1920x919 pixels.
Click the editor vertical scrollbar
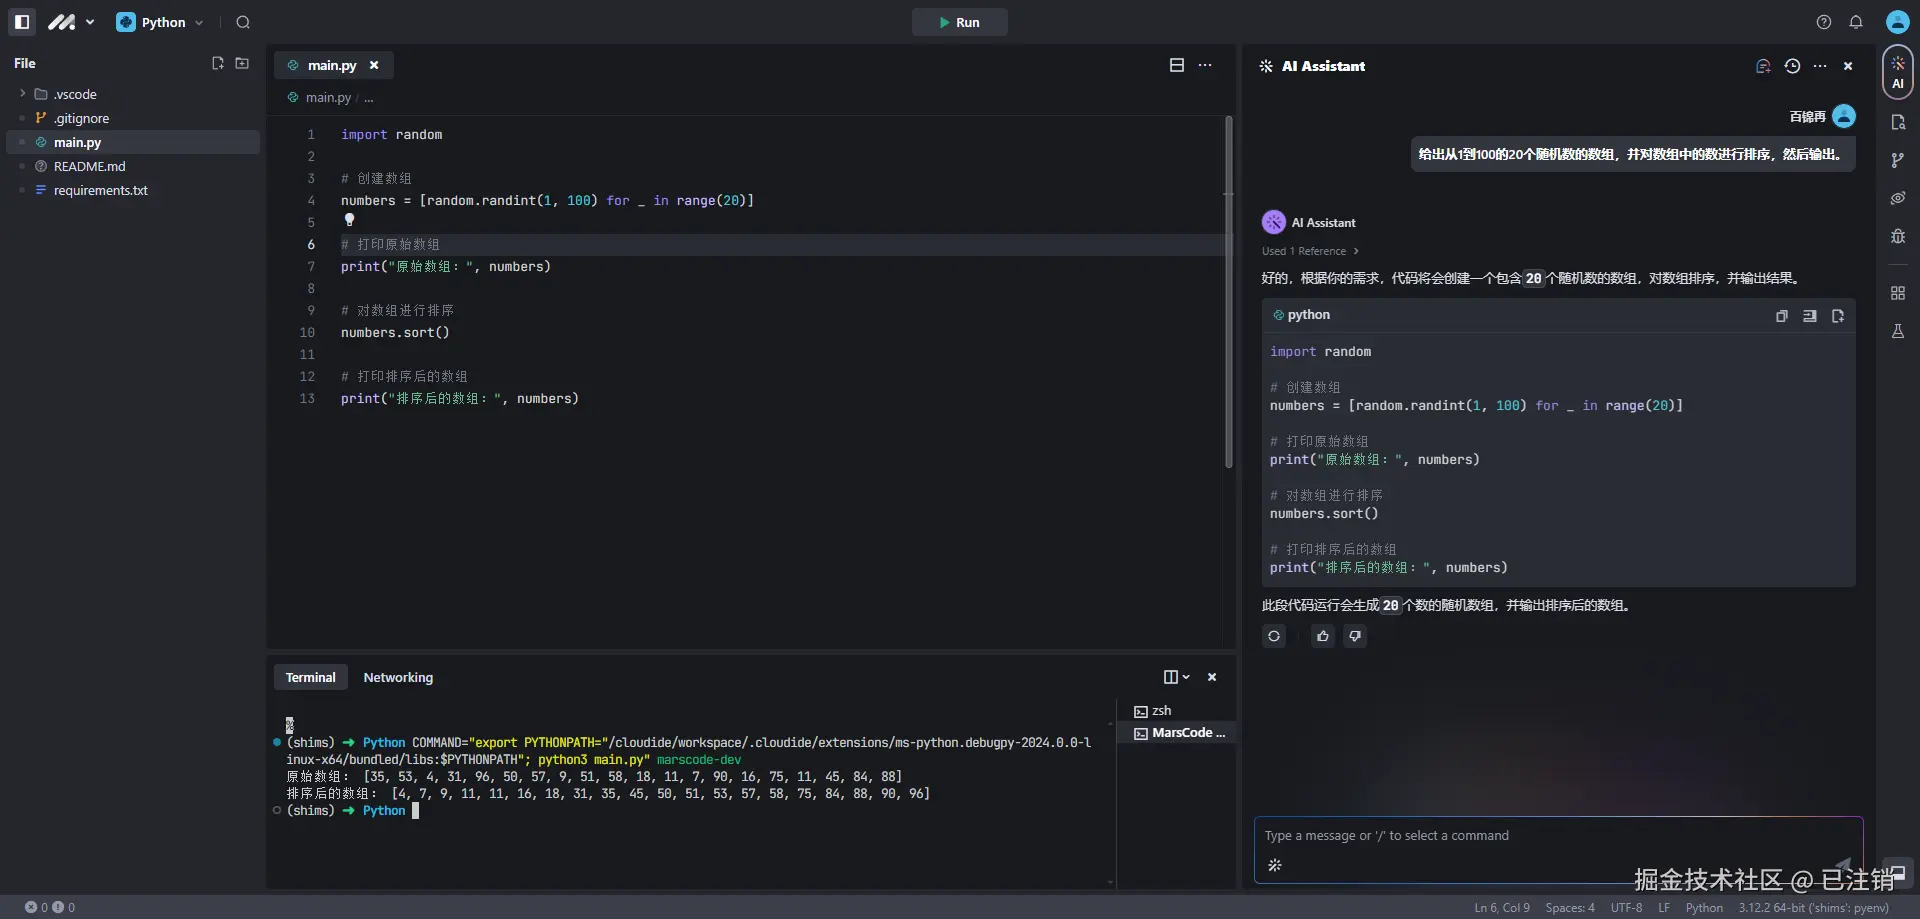tap(1229, 292)
